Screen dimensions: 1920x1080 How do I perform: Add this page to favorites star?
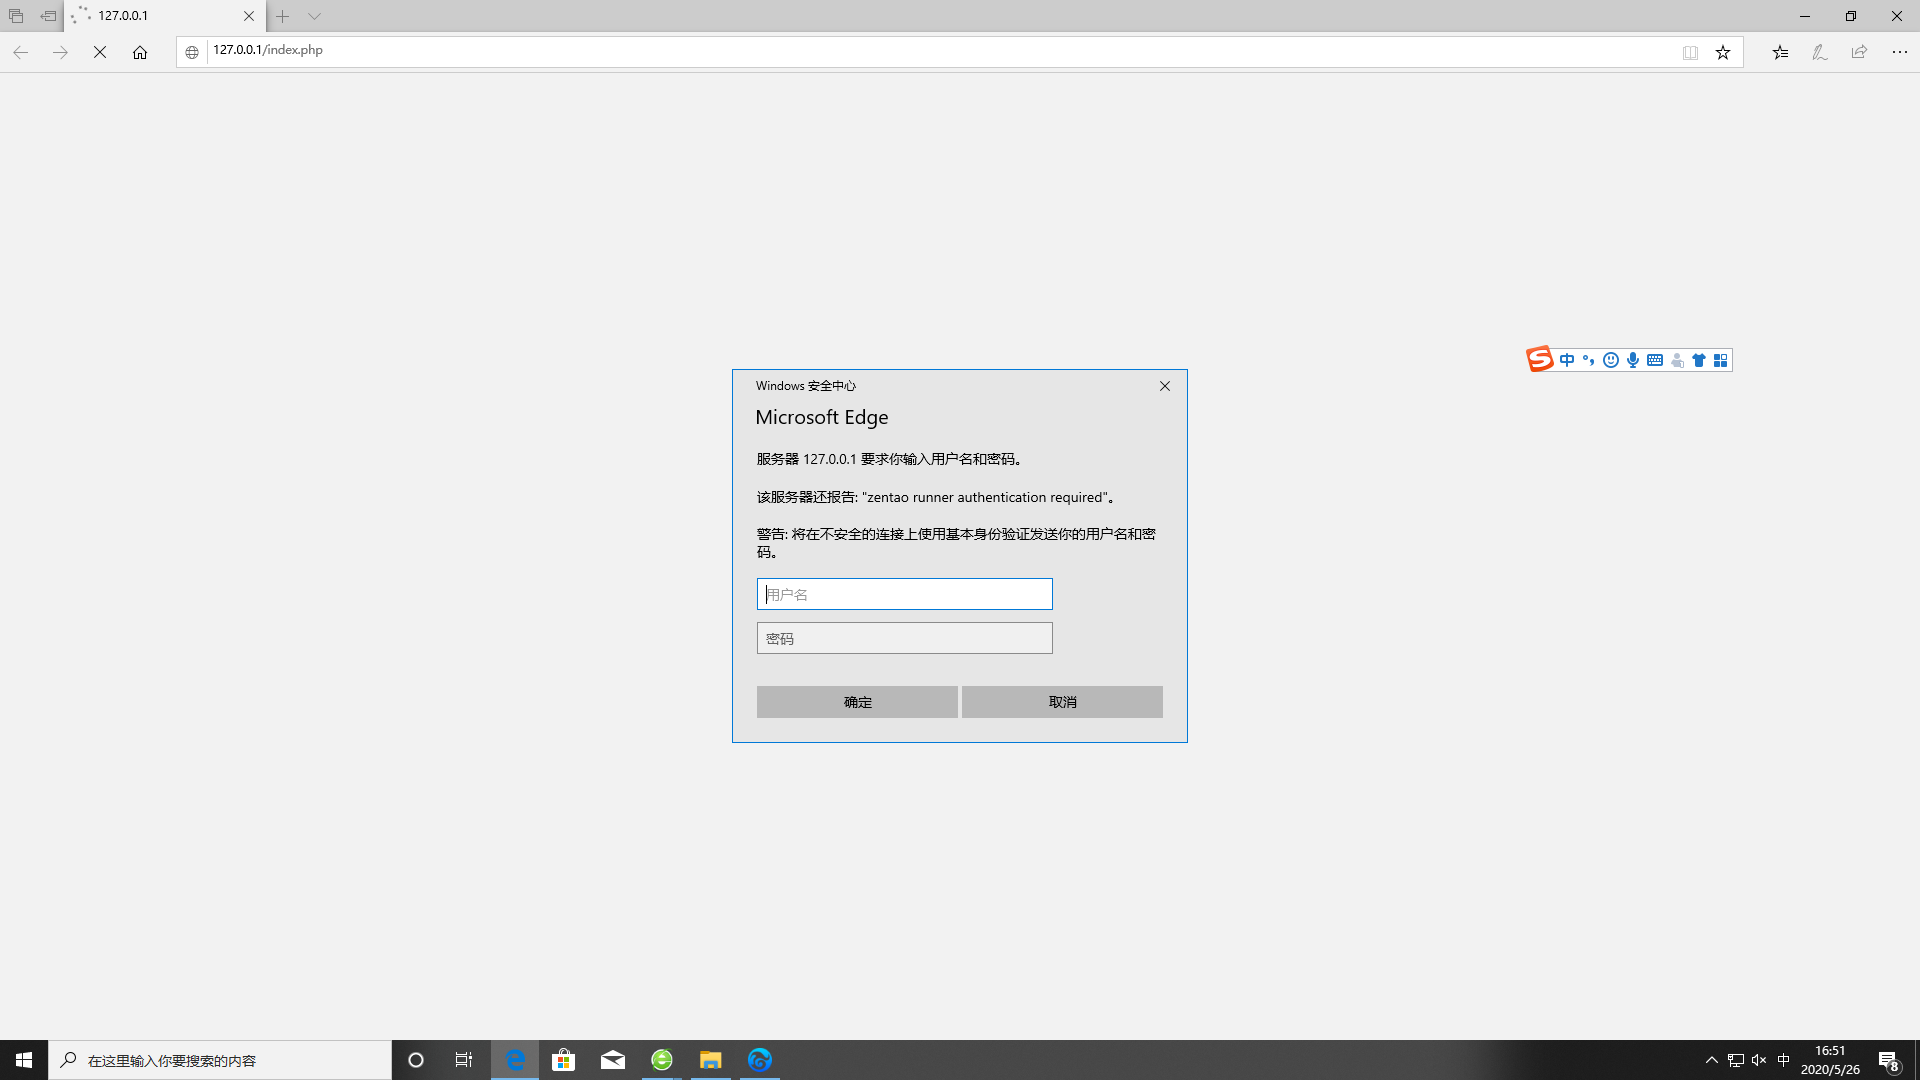click(x=1723, y=52)
